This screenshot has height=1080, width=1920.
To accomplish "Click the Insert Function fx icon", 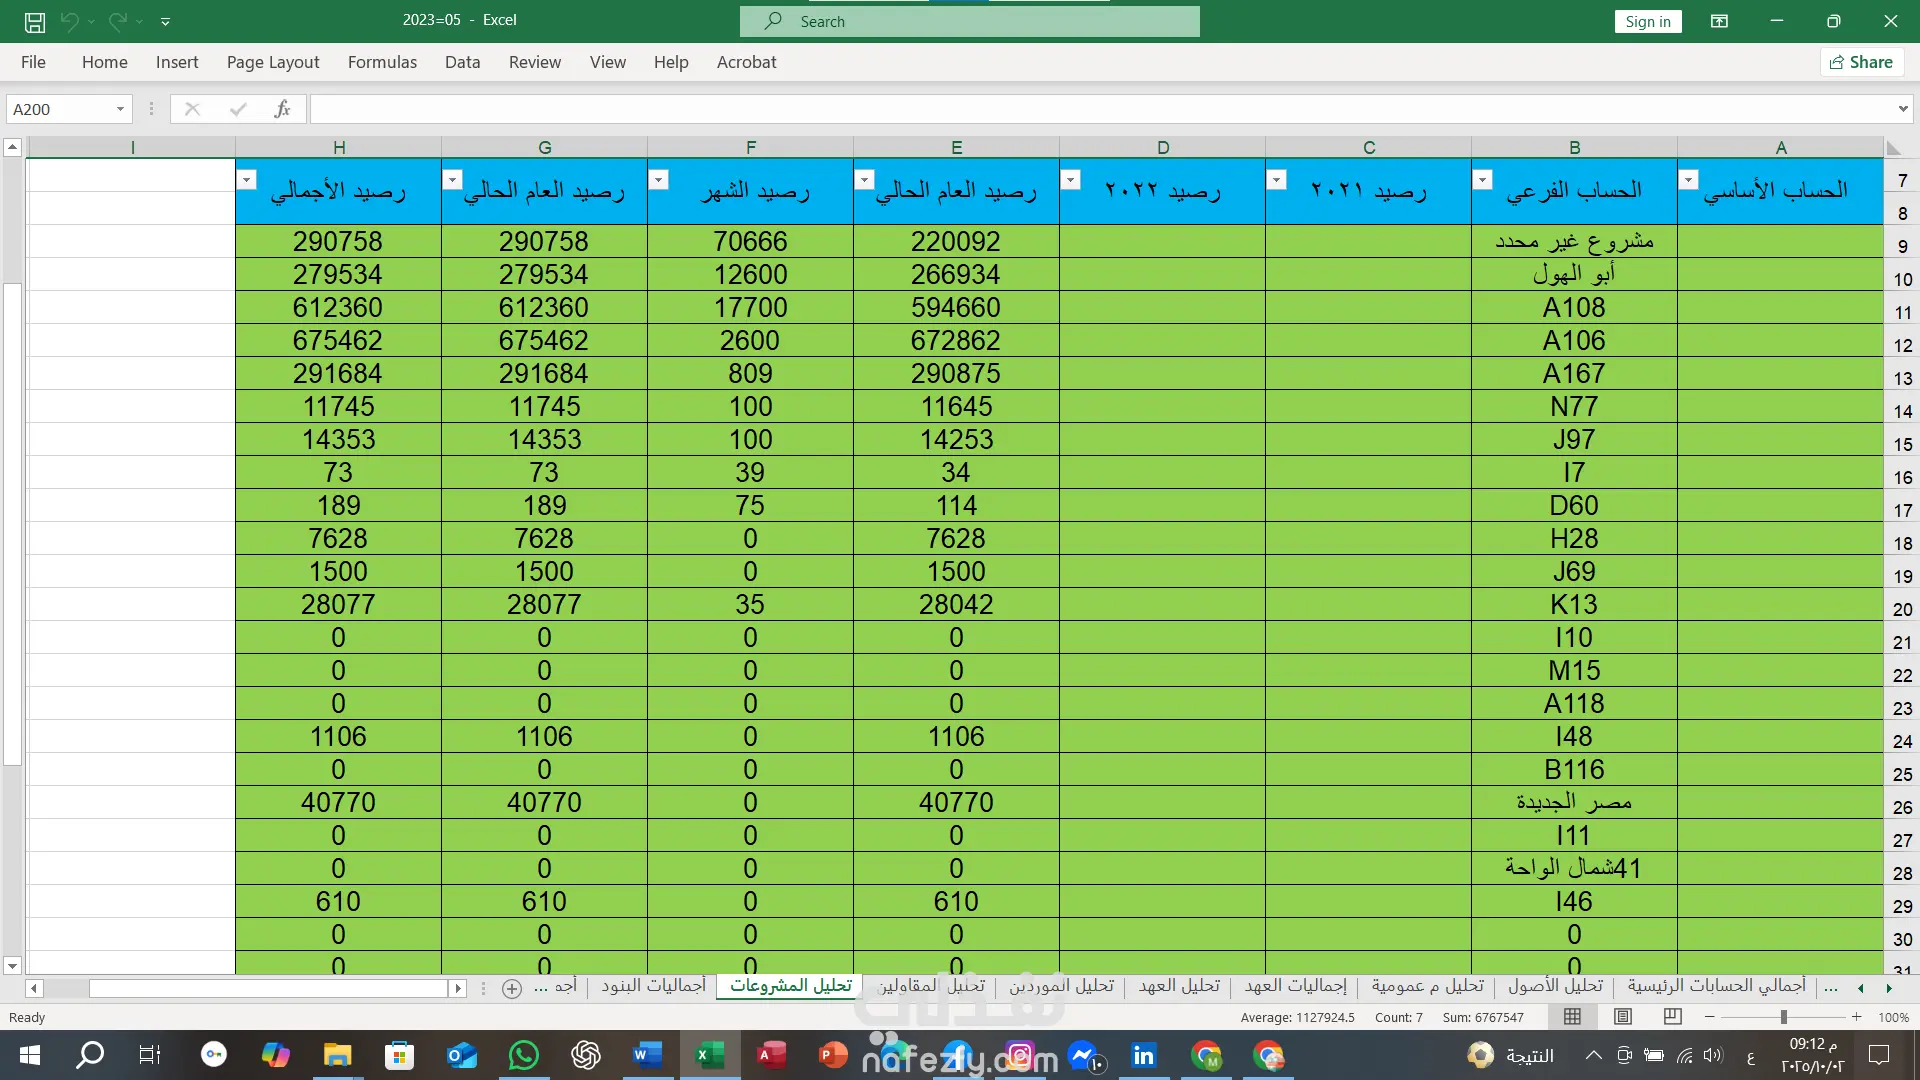I will [x=282, y=109].
